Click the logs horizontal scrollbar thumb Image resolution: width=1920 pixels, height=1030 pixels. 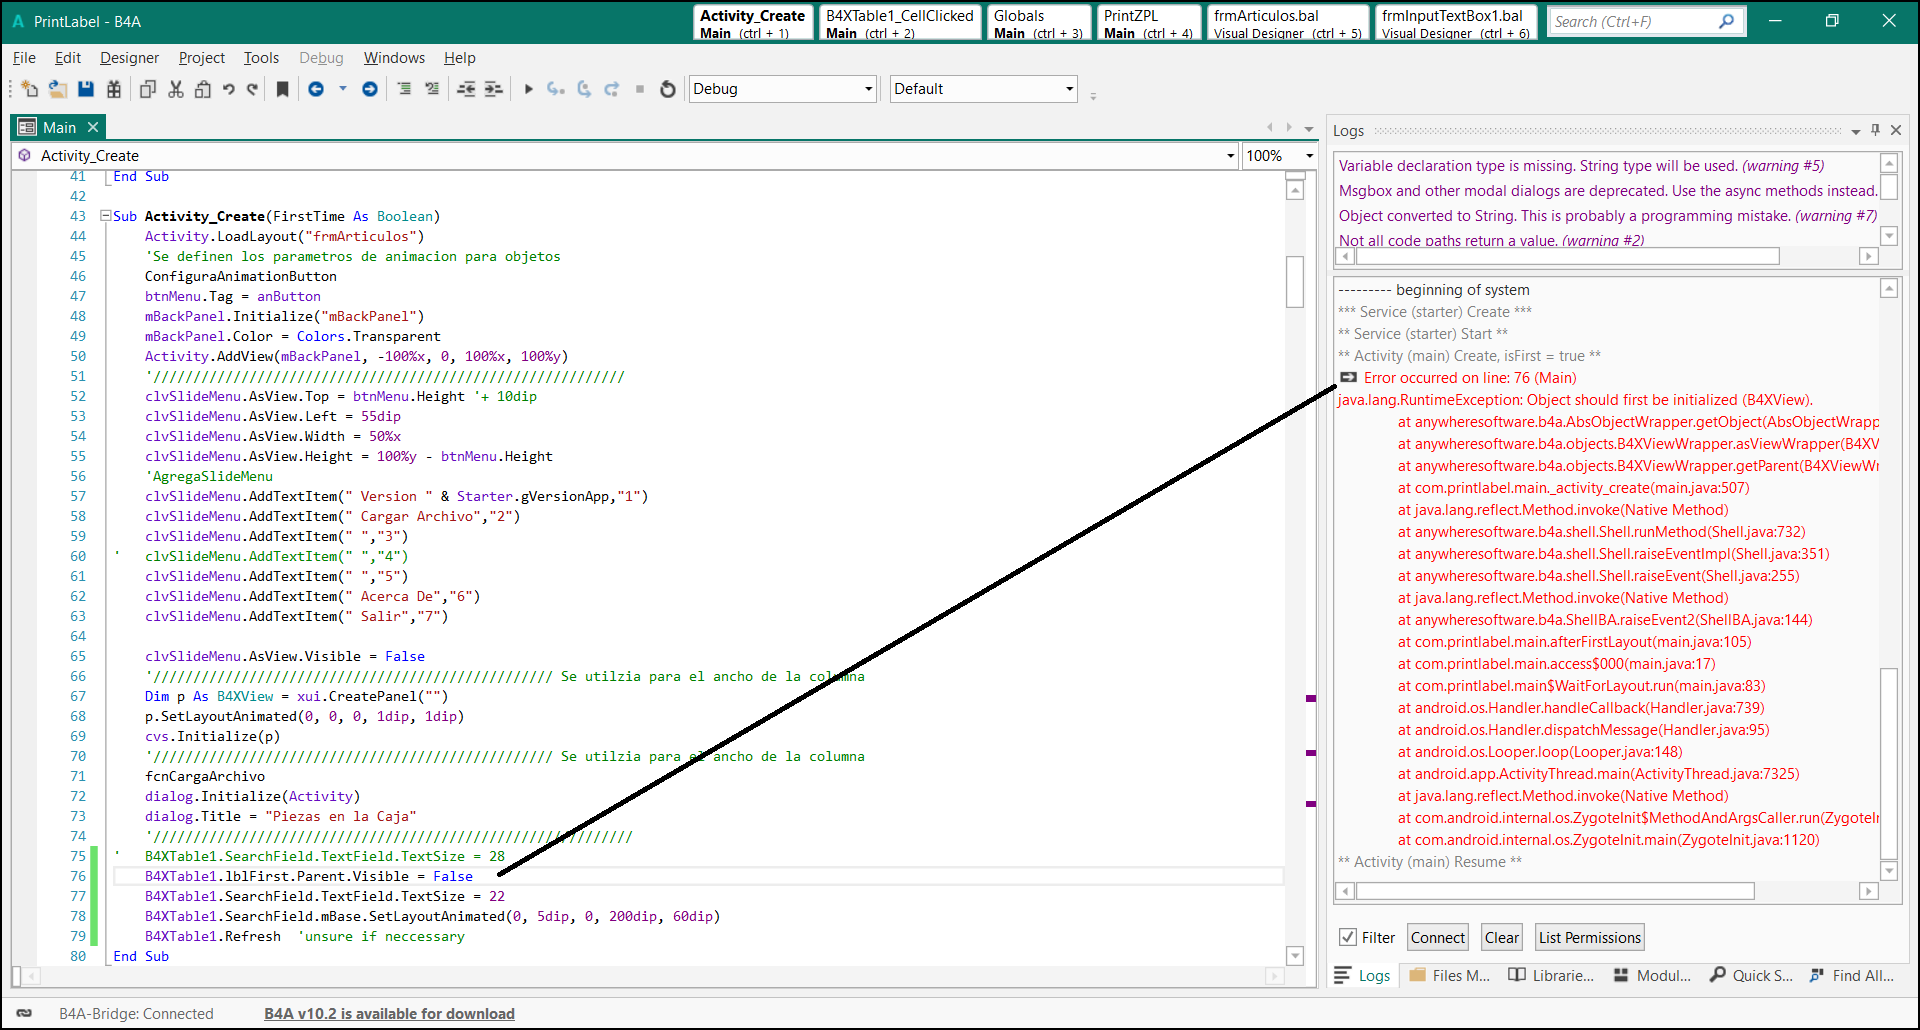(x=1555, y=891)
